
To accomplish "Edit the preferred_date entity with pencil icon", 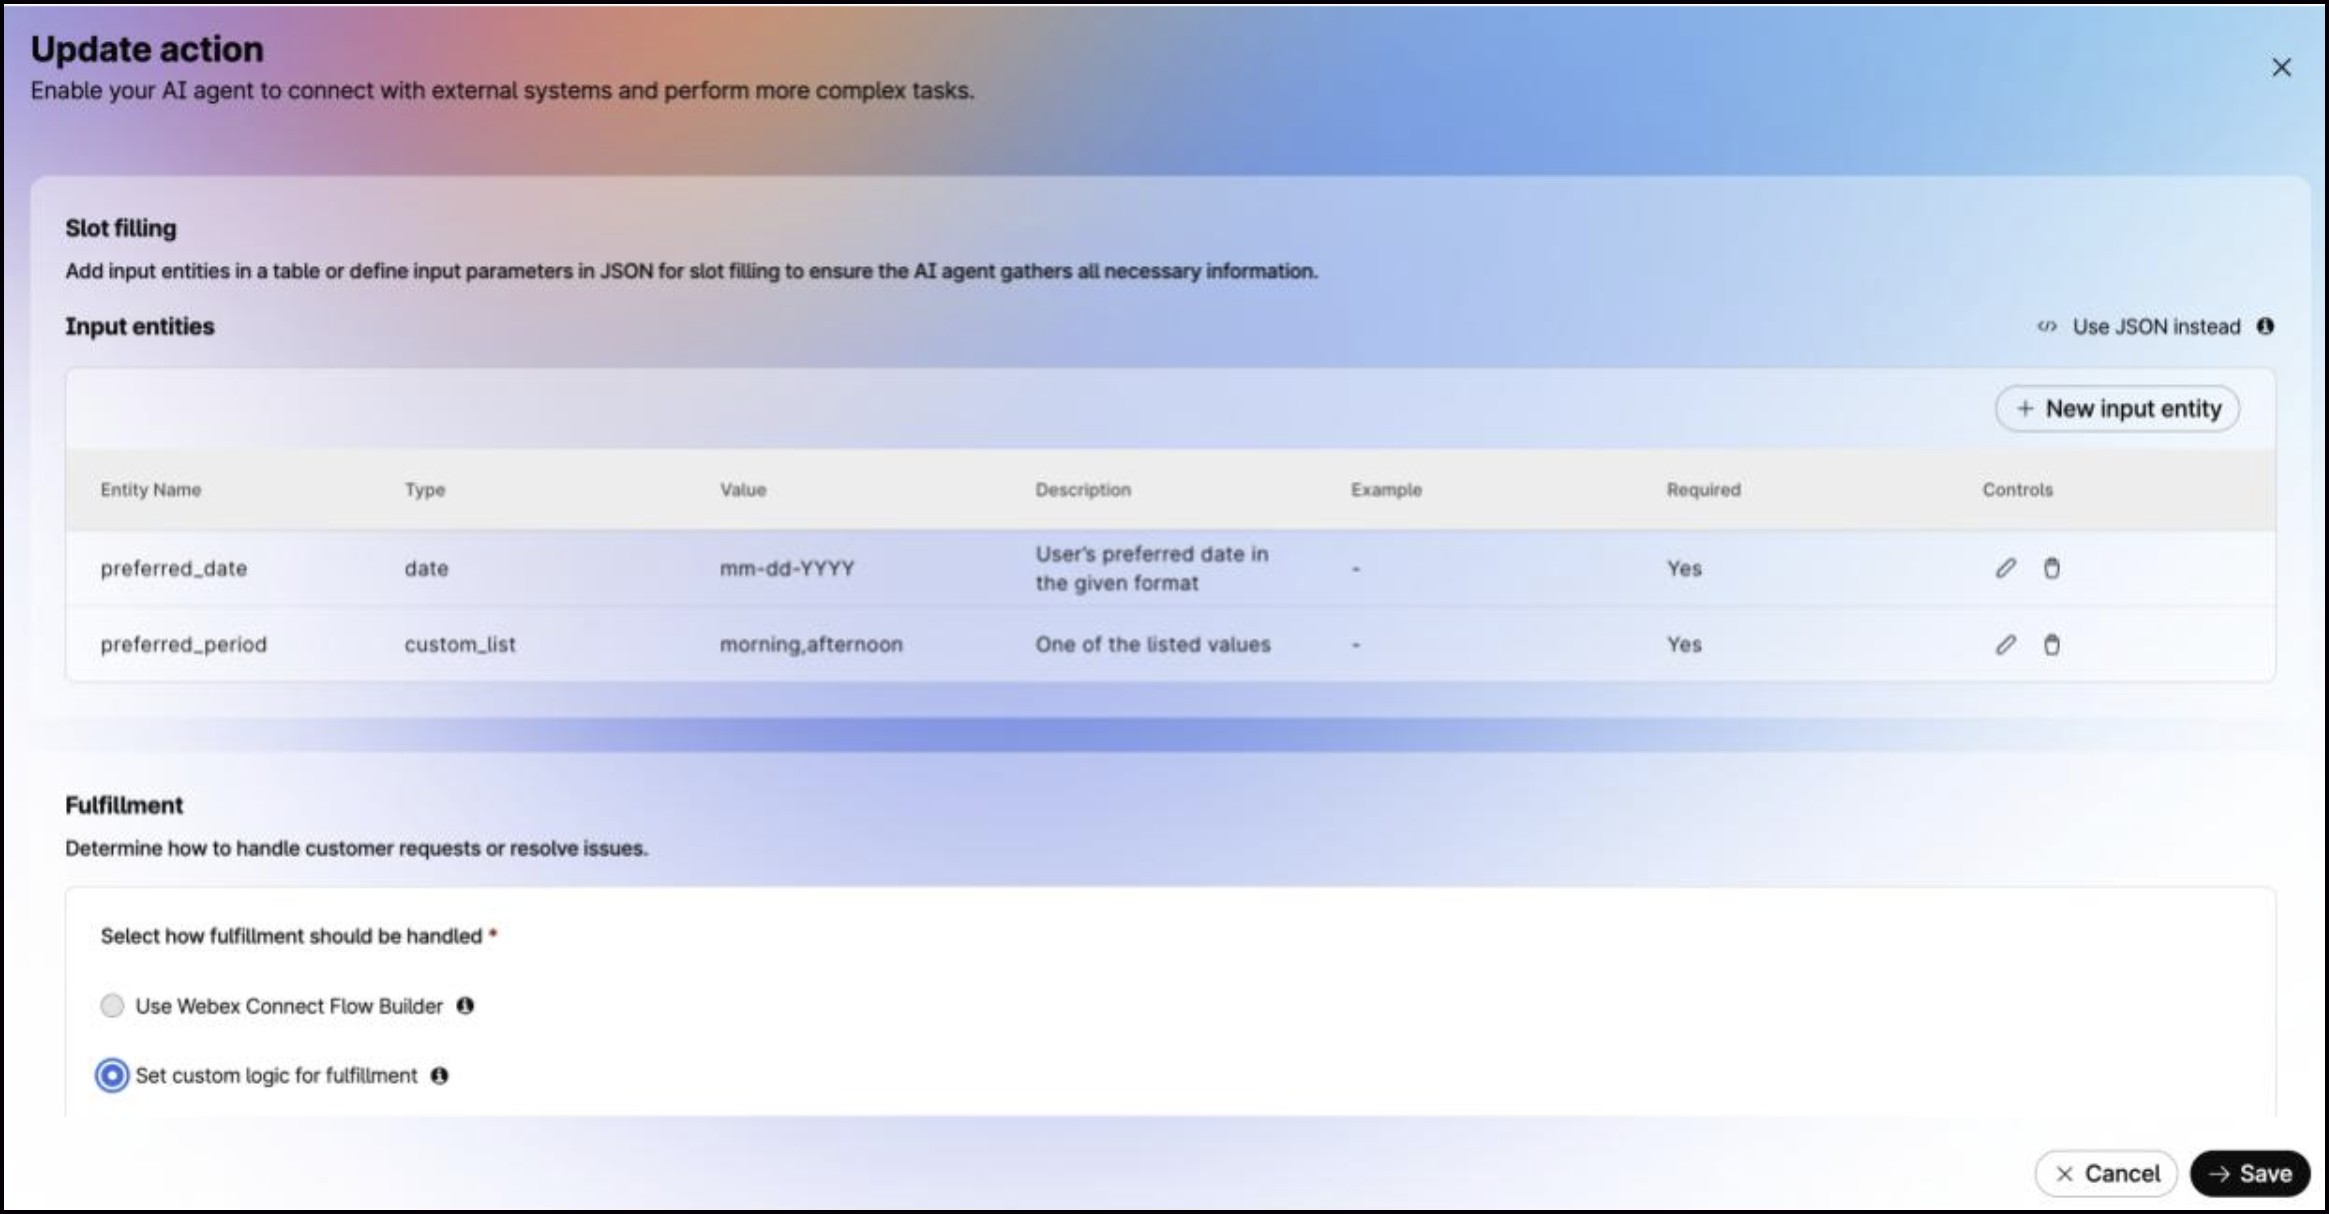I will (x=2005, y=568).
